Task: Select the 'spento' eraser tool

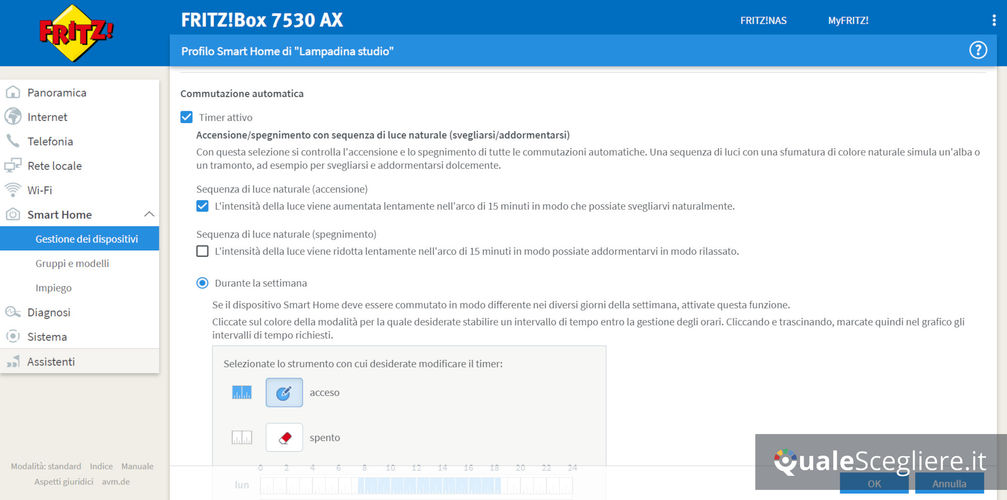Action: (x=284, y=437)
